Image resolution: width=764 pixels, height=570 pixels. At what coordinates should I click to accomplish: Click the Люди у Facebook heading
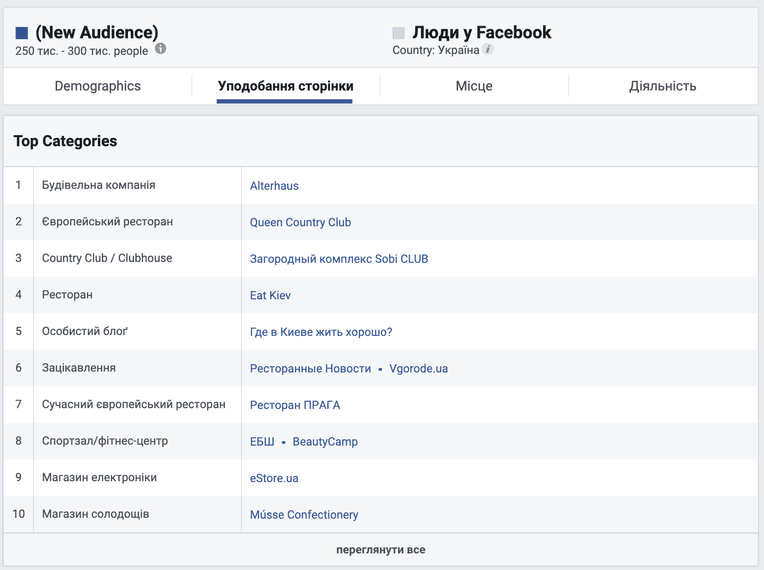(x=481, y=32)
